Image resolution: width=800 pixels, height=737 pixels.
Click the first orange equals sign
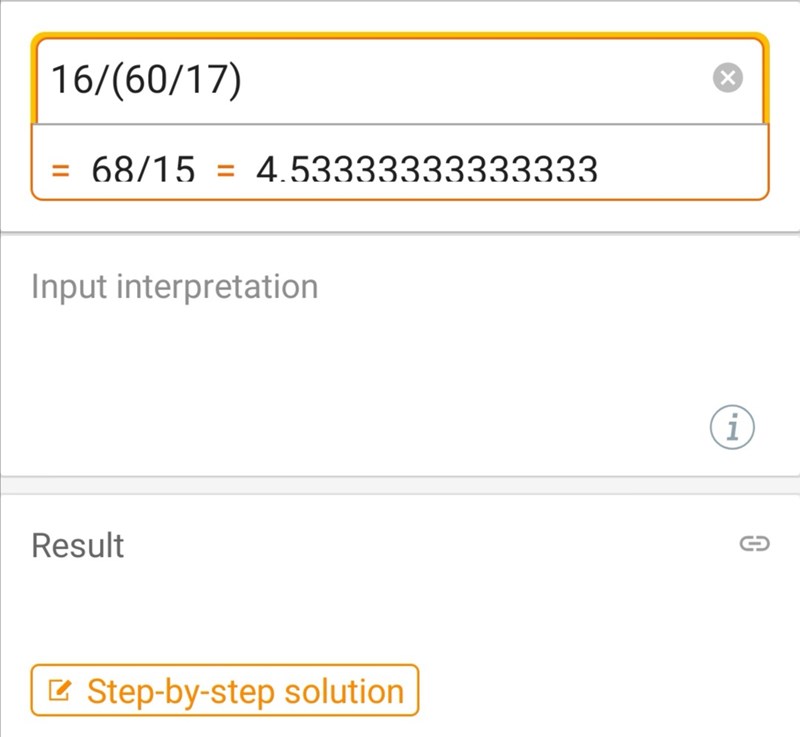pos(61,170)
